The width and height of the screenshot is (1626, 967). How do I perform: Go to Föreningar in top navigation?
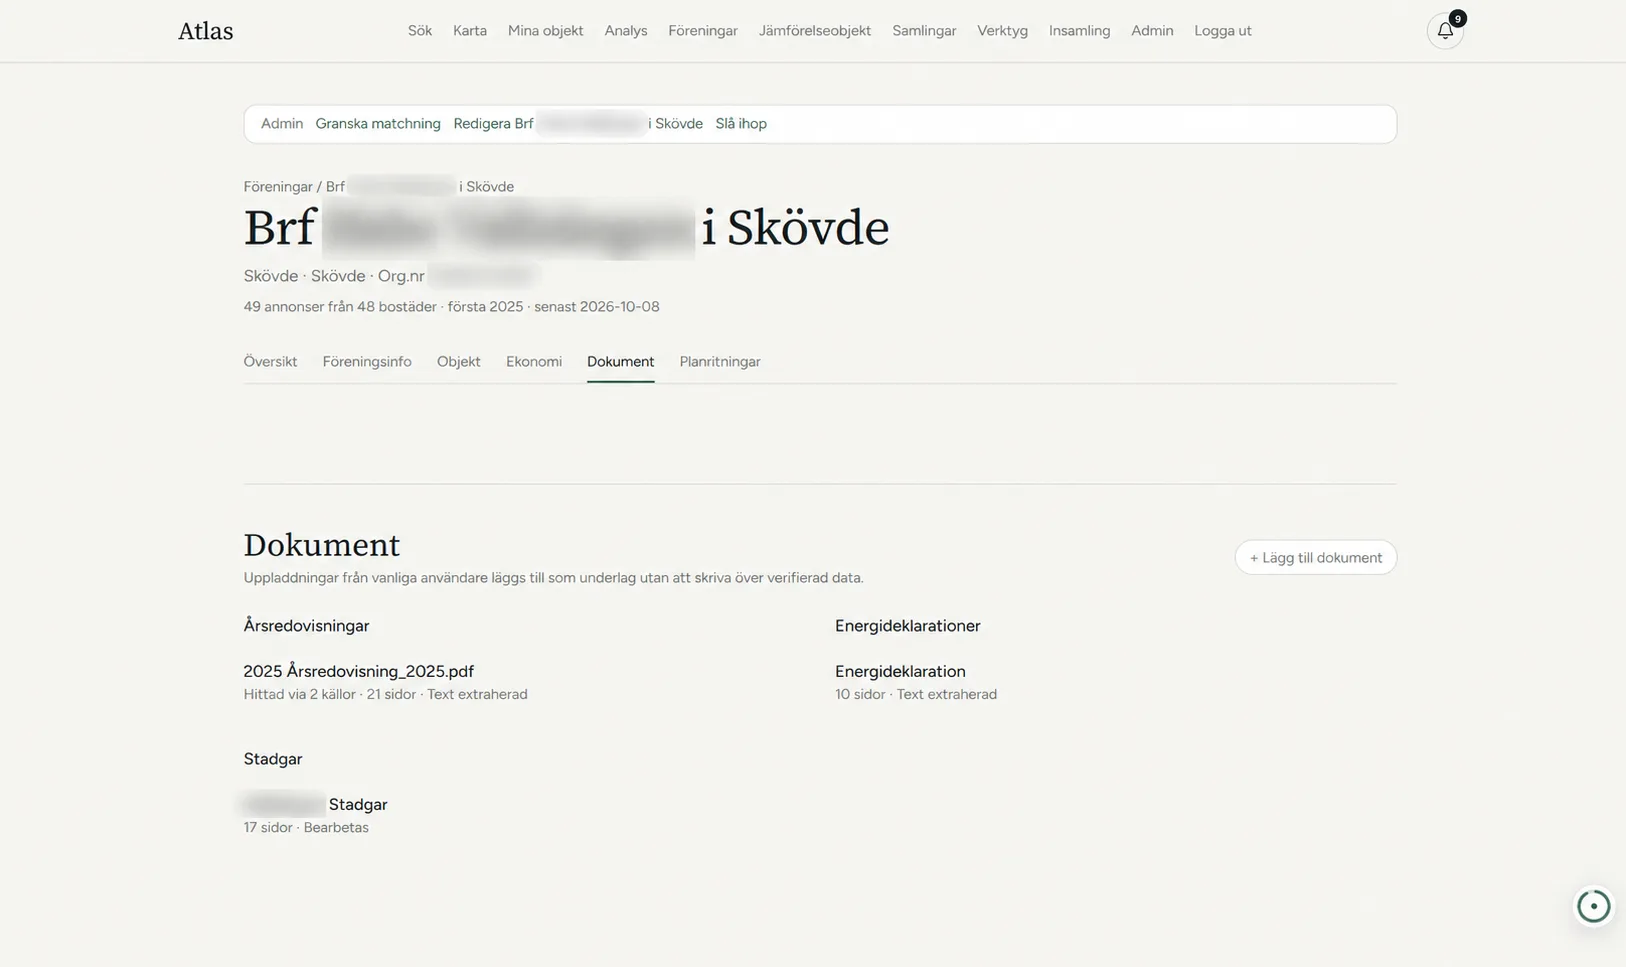703,31
